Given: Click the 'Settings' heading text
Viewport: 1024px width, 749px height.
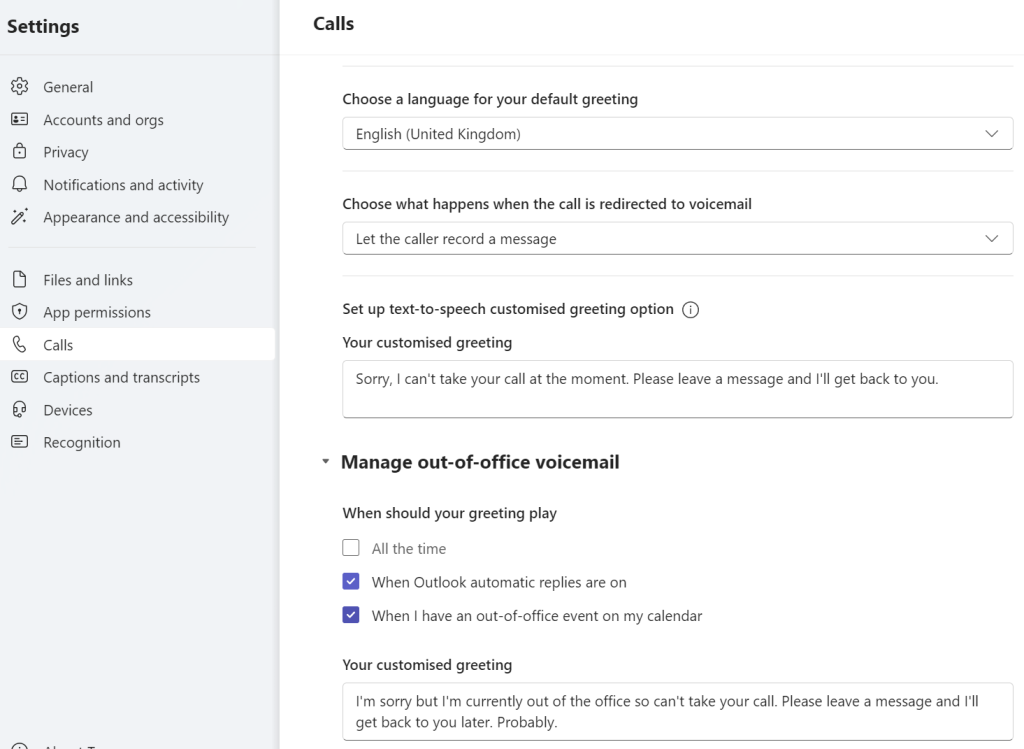Looking at the screenshot, I should [43, 26].
